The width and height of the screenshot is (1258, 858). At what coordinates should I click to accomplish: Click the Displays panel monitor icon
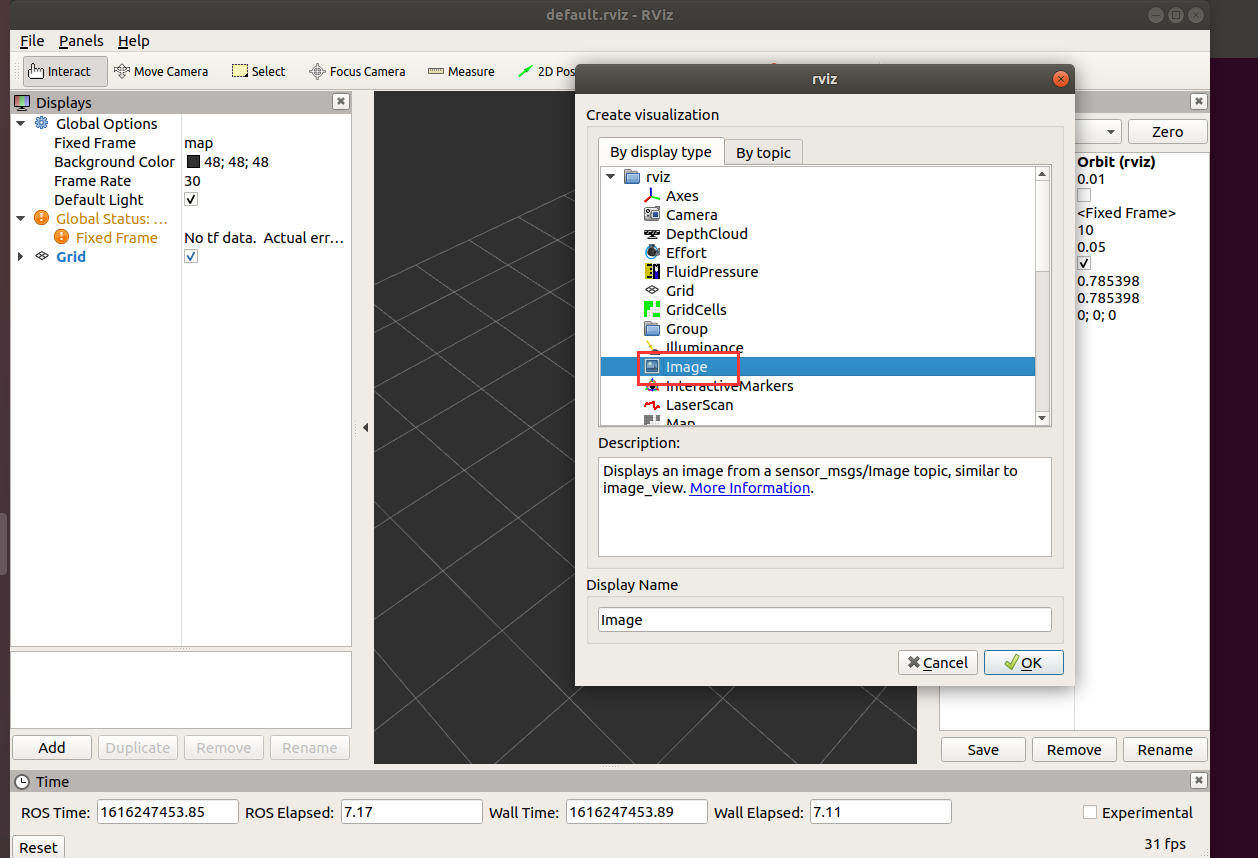coord(22,102)
